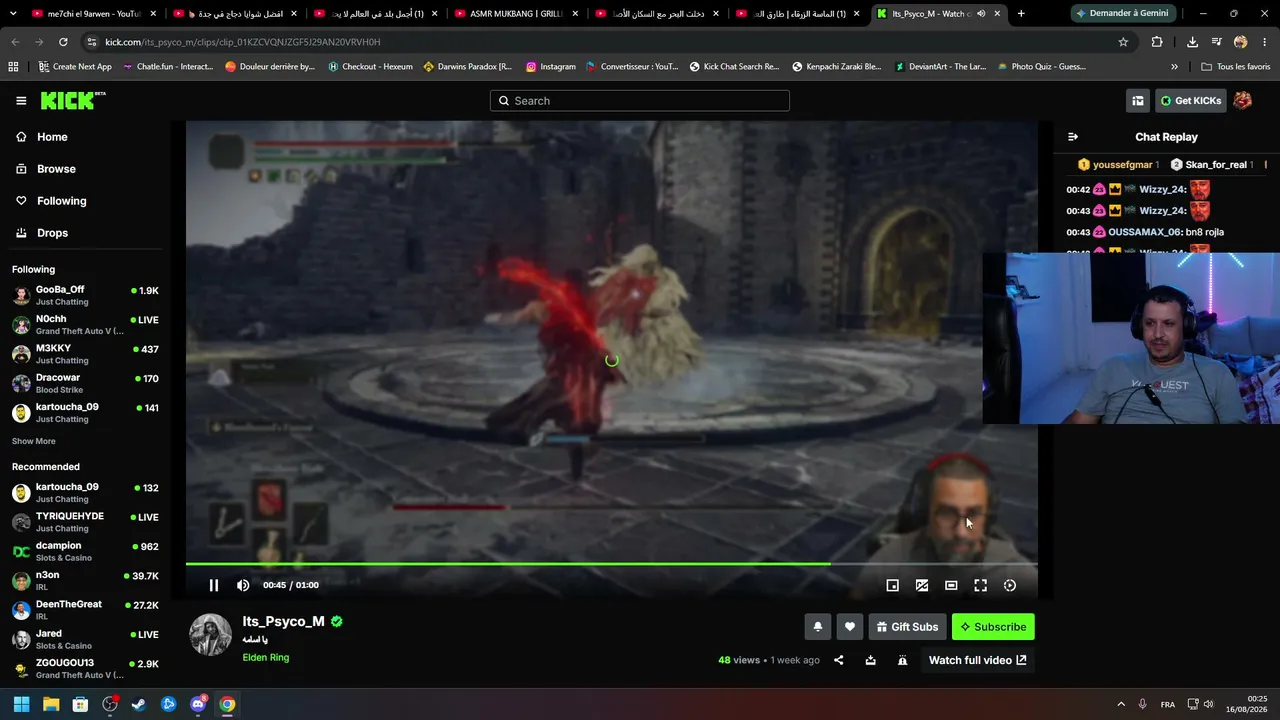This screenshot has width=1280, height=720.
Task: Open Chrome downloads
Action: click(1192, 42)
